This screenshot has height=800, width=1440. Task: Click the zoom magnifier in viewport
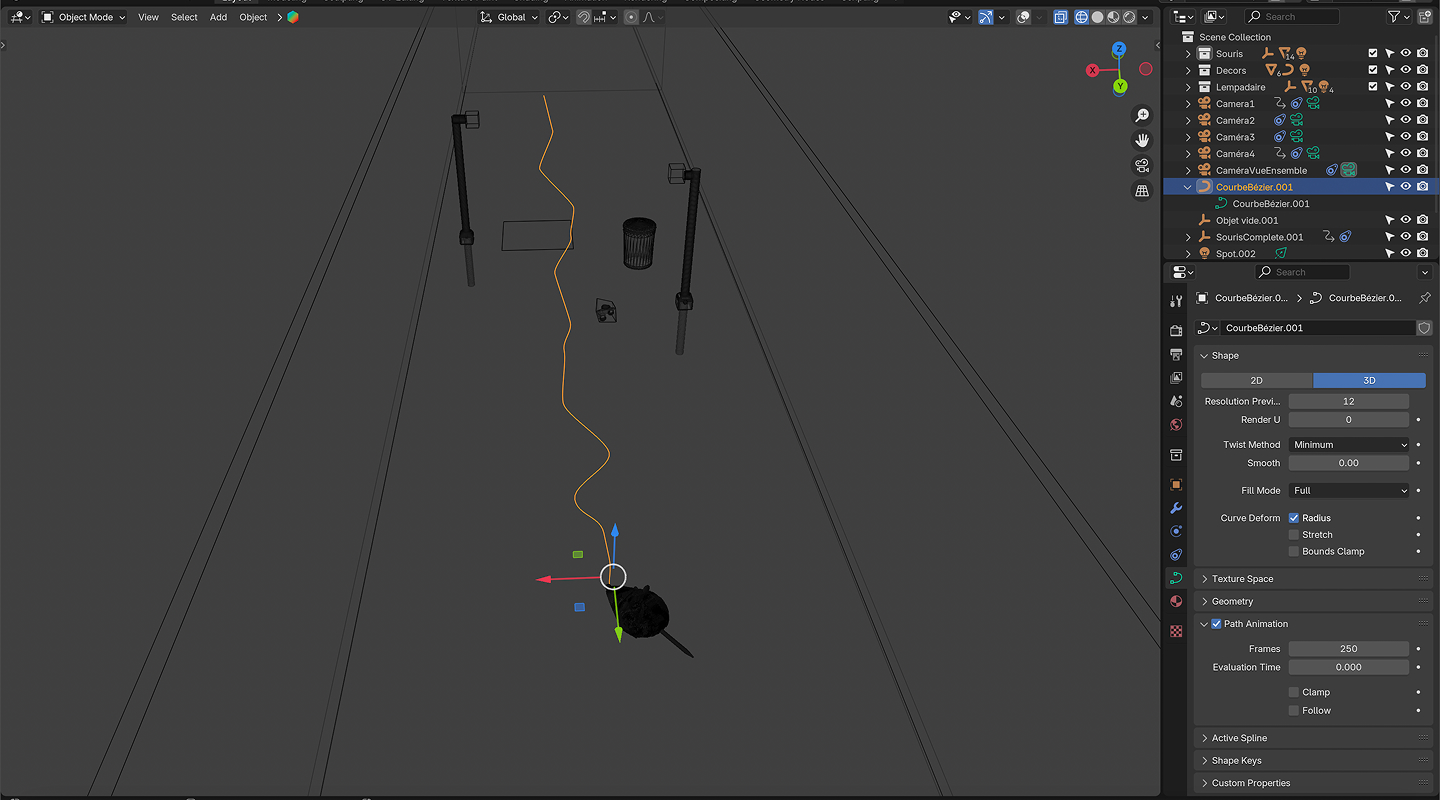pos(1142,116)
